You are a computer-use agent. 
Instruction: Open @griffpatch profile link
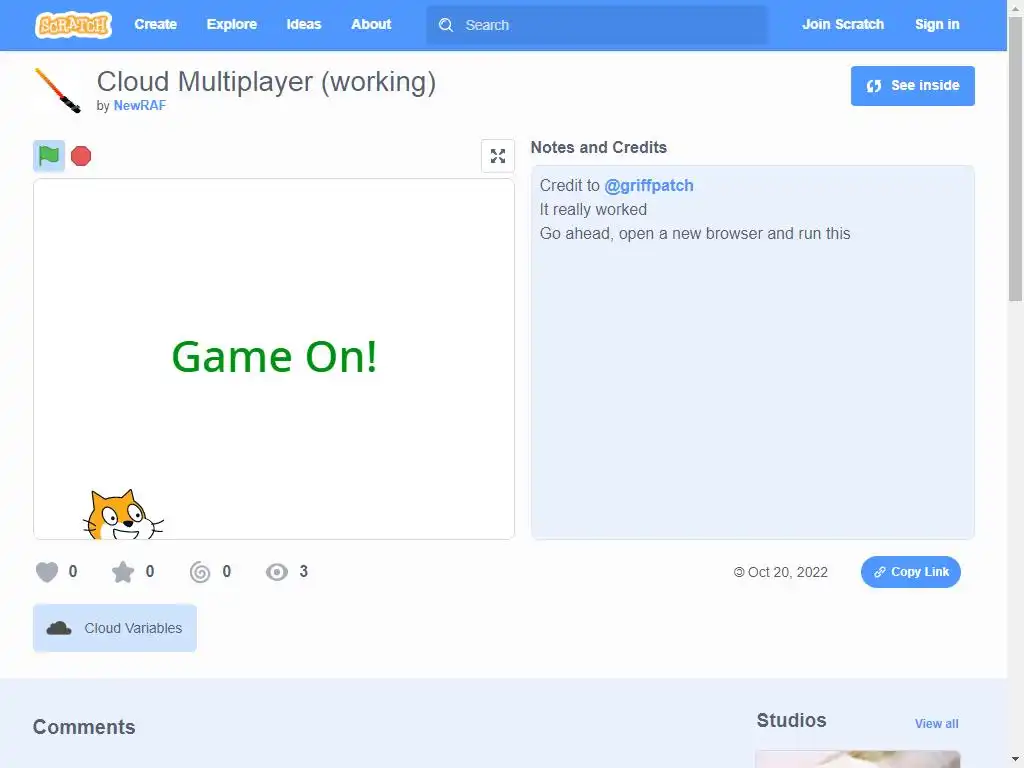(x=648, y=185)
